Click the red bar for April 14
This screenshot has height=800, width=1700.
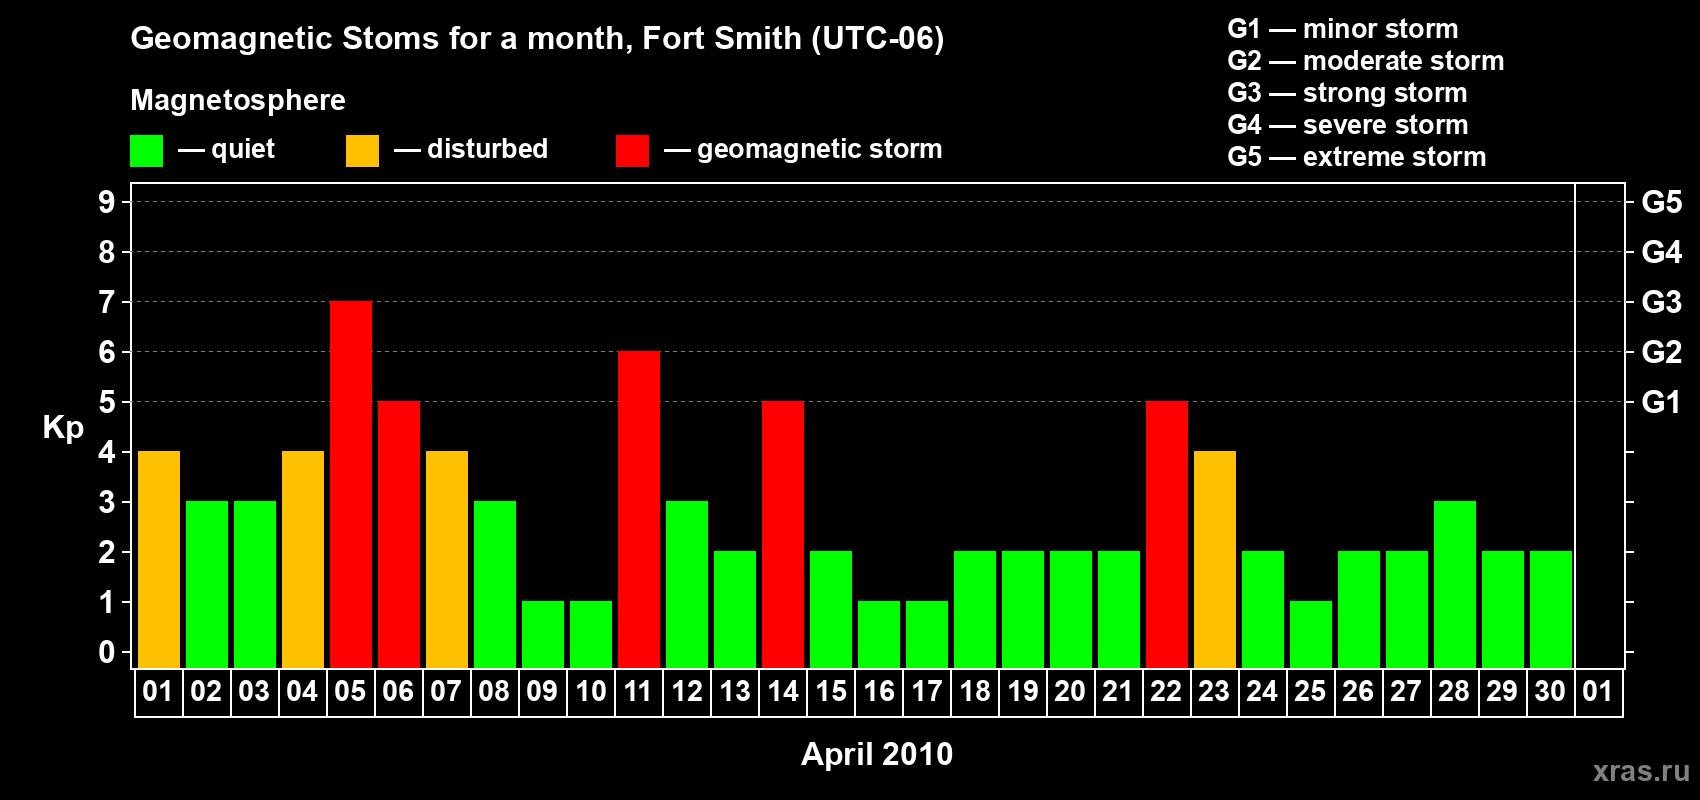(x=783, y=535)
